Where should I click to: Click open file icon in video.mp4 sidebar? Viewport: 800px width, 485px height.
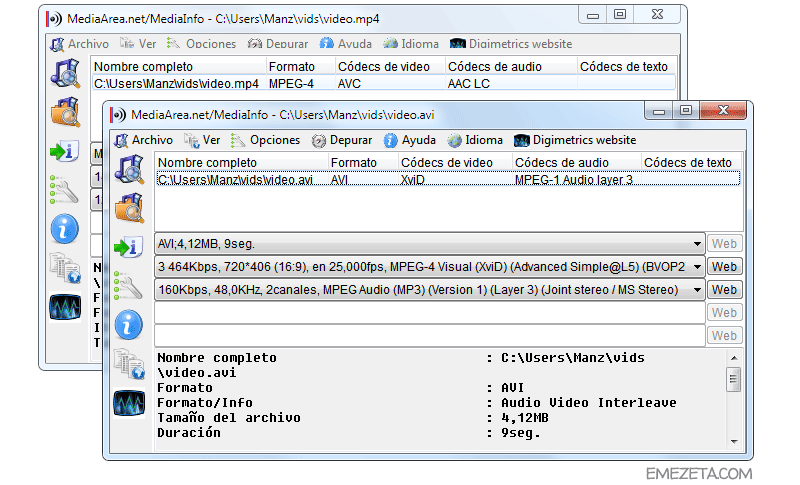(65, 73)
